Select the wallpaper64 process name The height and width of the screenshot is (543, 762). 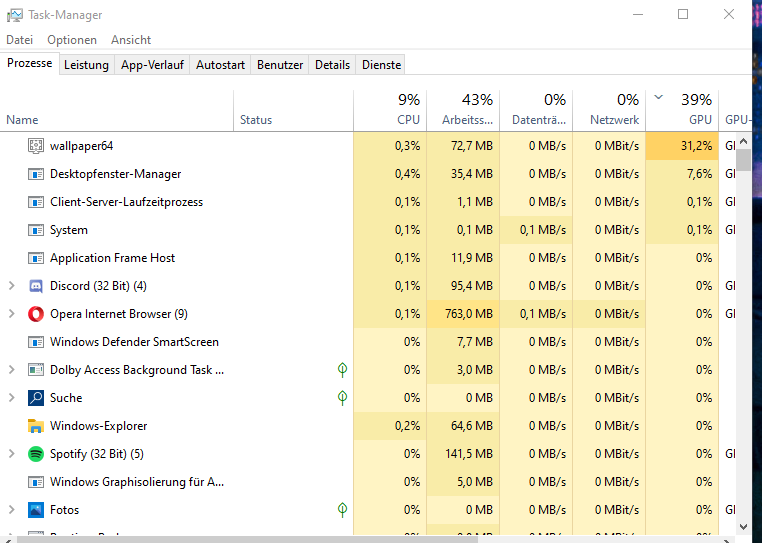[81, 146]
